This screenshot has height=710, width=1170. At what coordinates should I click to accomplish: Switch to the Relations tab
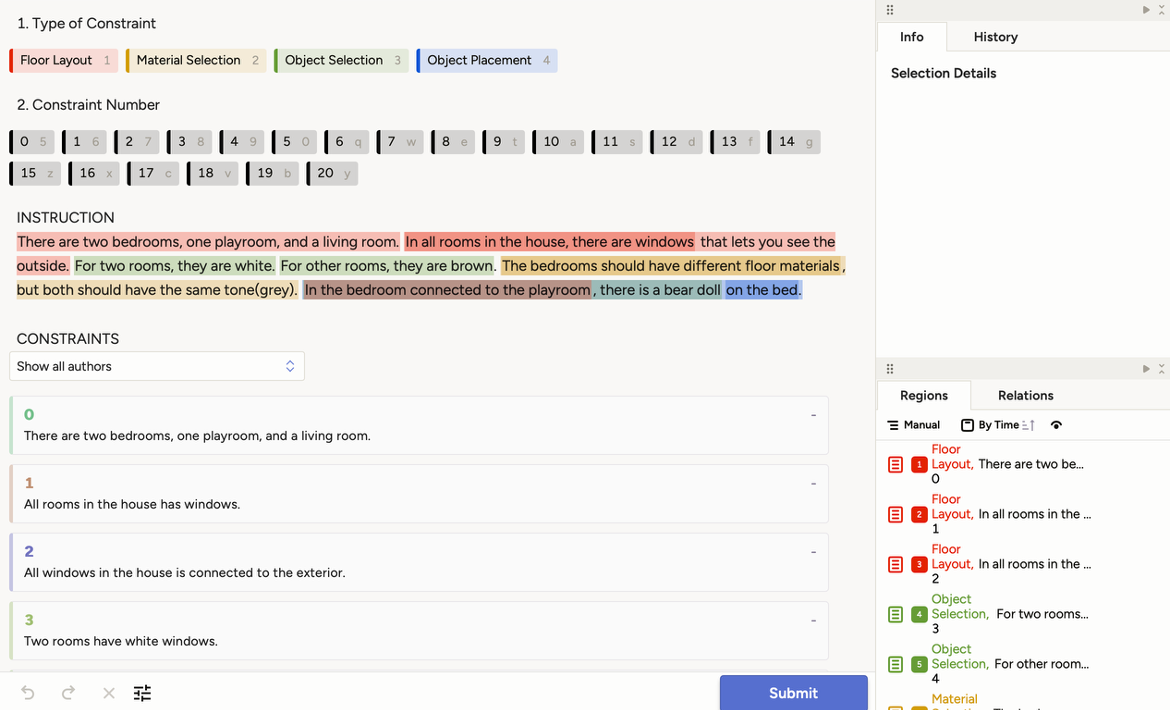tap(1025, 395)
